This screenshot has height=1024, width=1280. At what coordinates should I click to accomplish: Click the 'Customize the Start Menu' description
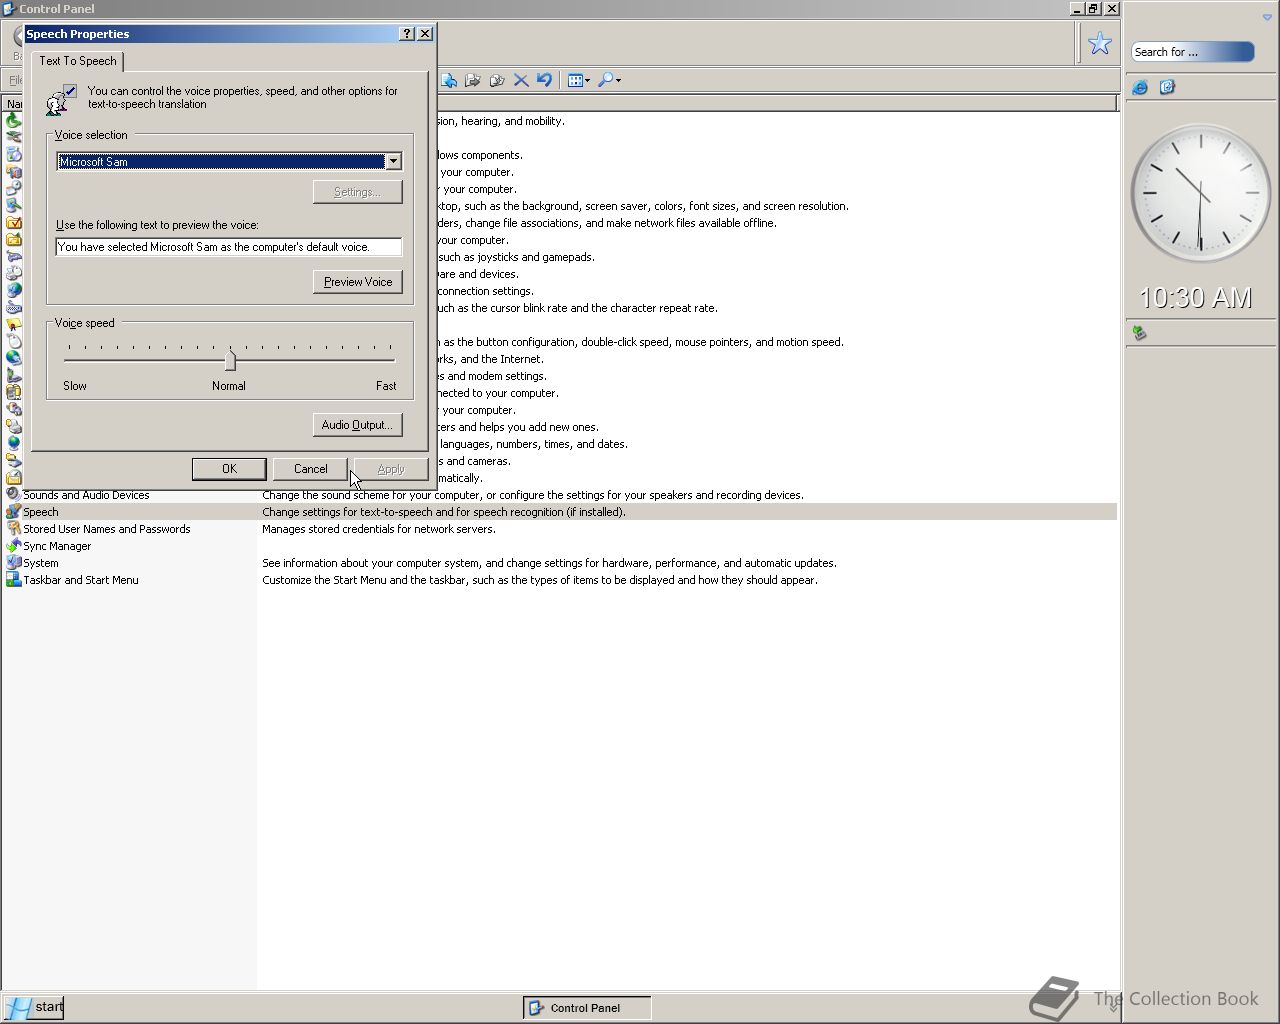click(x=540, y=580)
